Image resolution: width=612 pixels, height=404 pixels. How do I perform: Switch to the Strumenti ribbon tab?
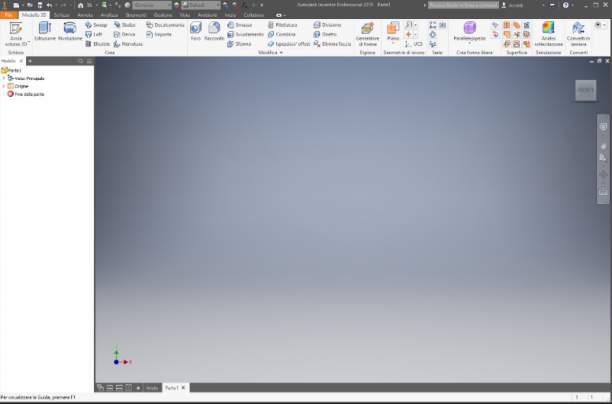point(135,15)
